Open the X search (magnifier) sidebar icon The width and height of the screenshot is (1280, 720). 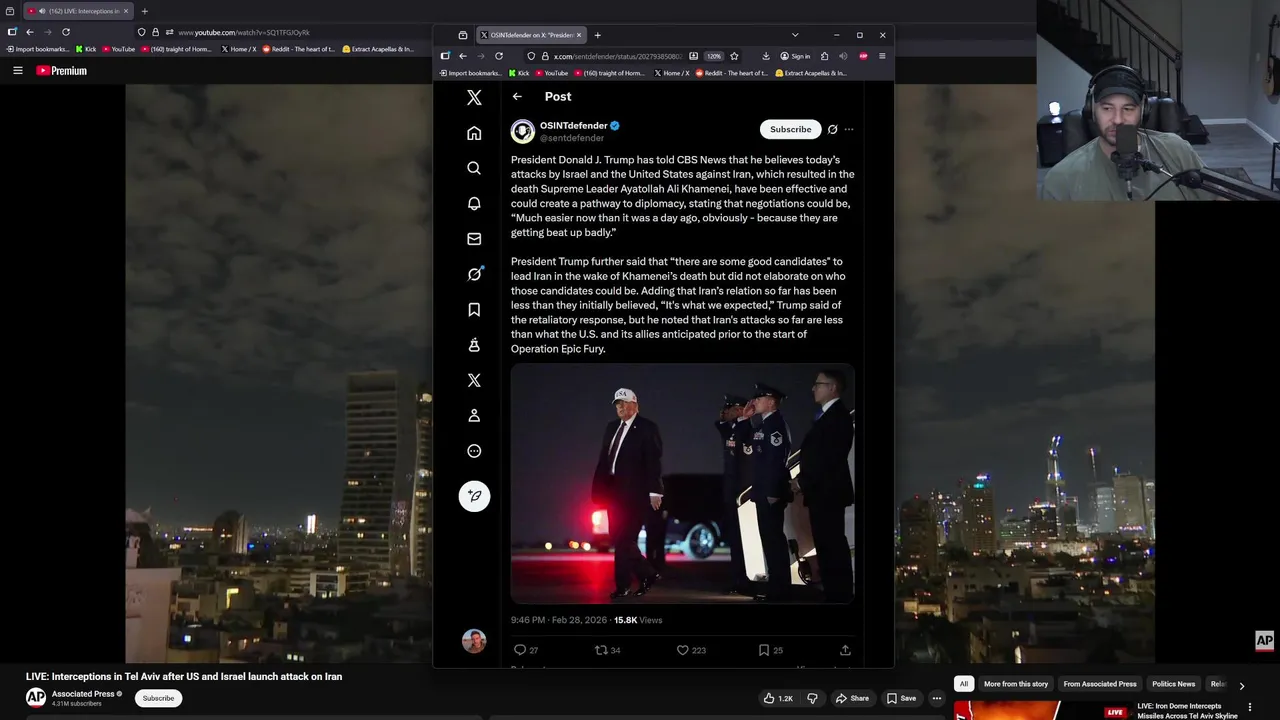coord(474,168)
